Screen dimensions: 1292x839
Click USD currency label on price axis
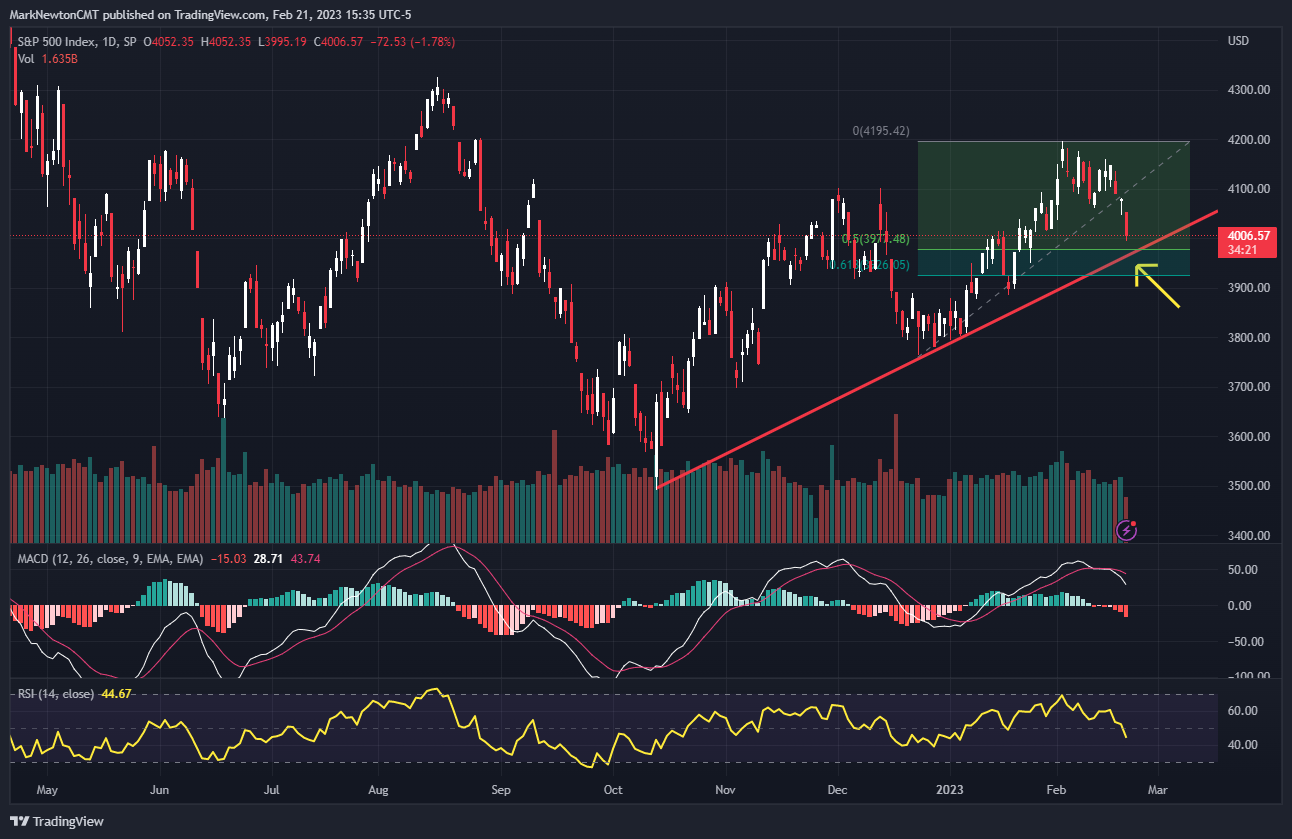click(1236, 41)
